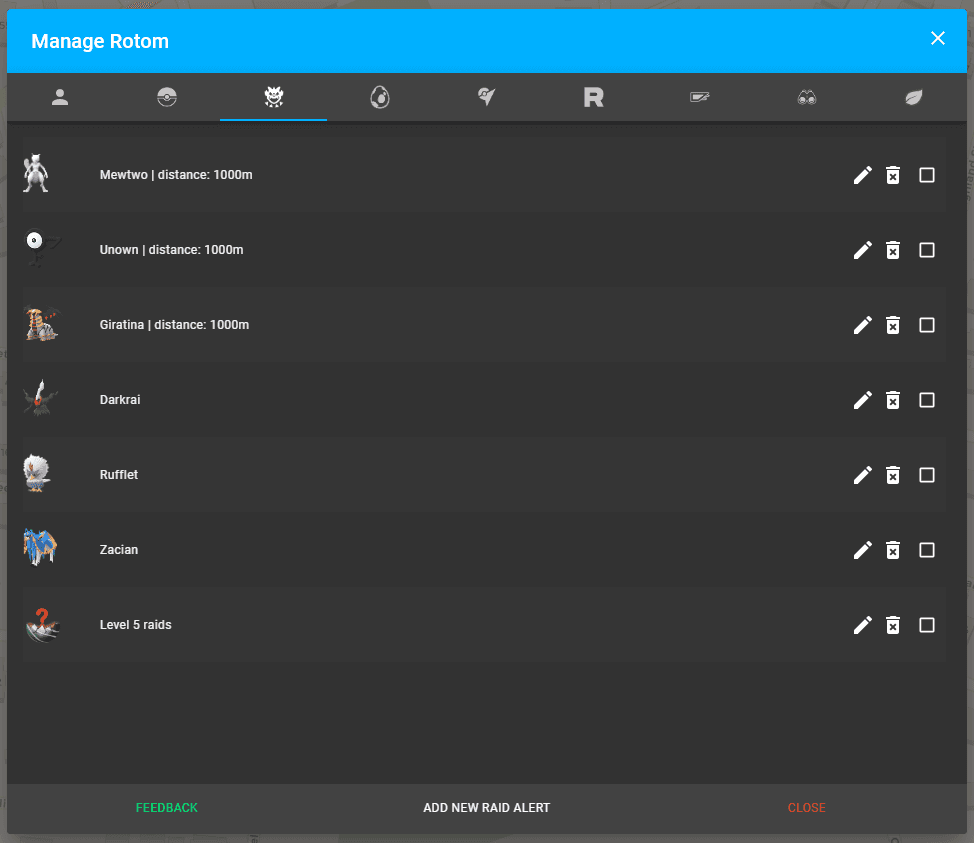Click the Mewtwo sprite thumbnail
Screen dimensions: 974x843
pos(36,173)
